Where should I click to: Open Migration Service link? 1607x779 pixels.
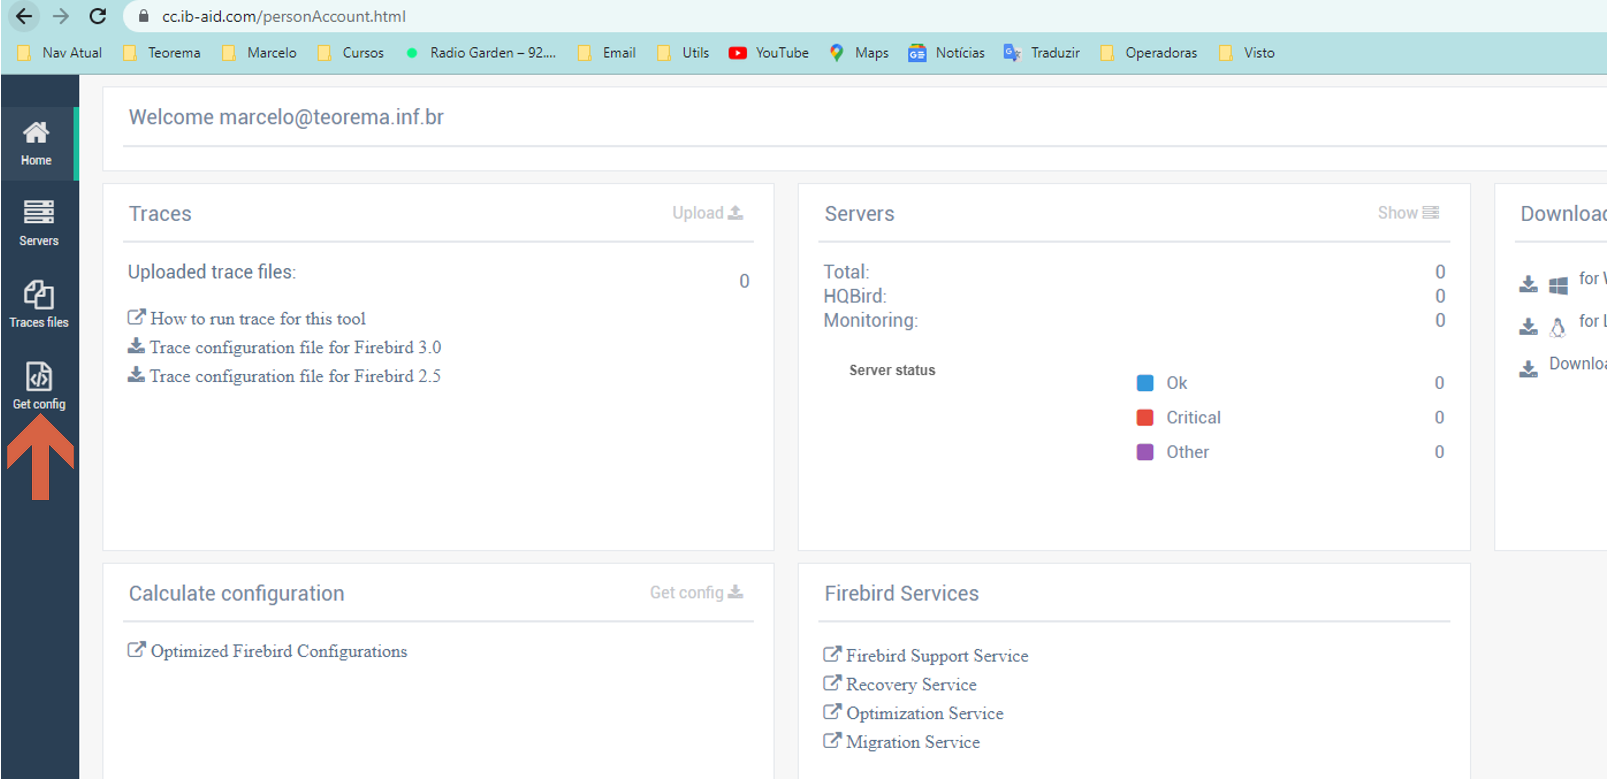pyautogui.click(x=901, y=742)
